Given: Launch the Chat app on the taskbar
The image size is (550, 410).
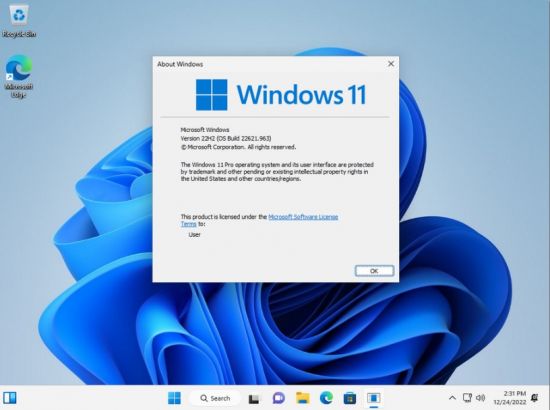Looking at the screenshot, I should [x=279, y=398].
